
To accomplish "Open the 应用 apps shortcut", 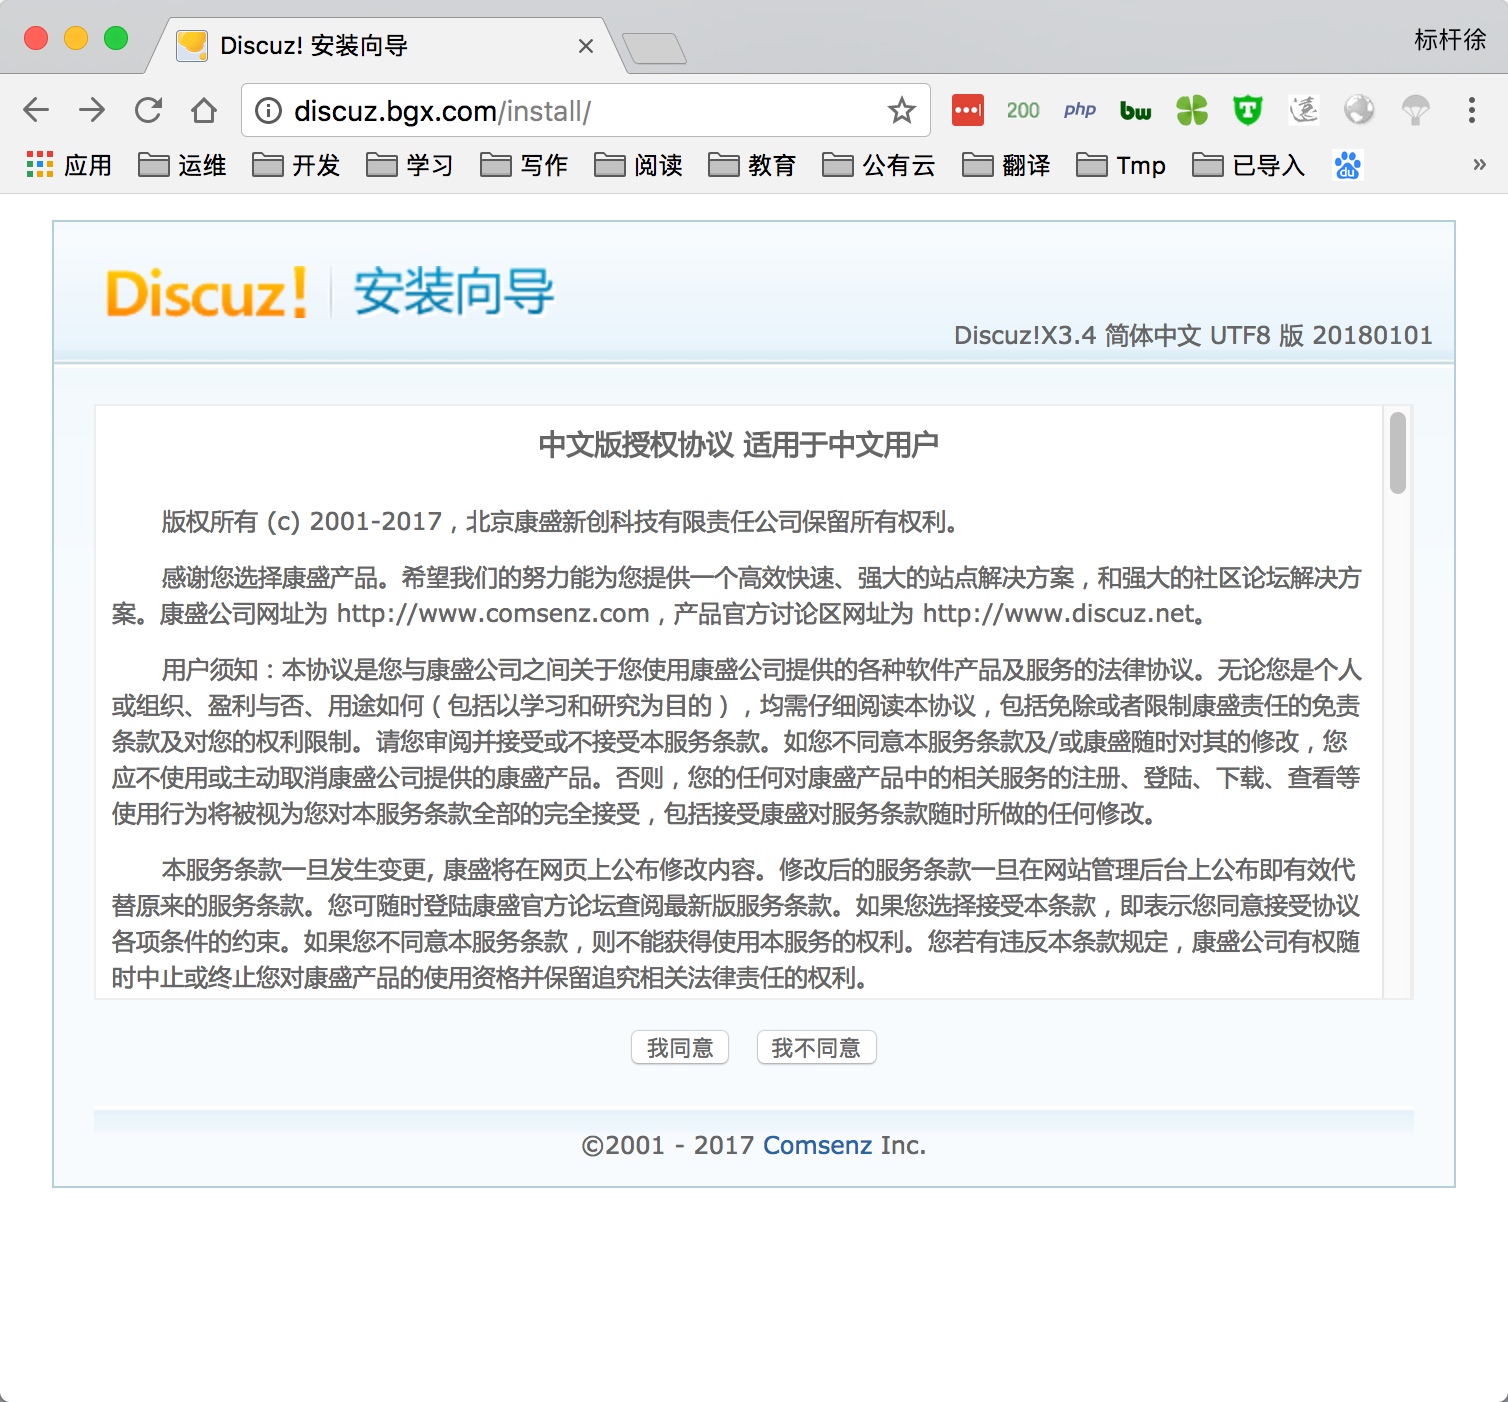I will 68,165.
